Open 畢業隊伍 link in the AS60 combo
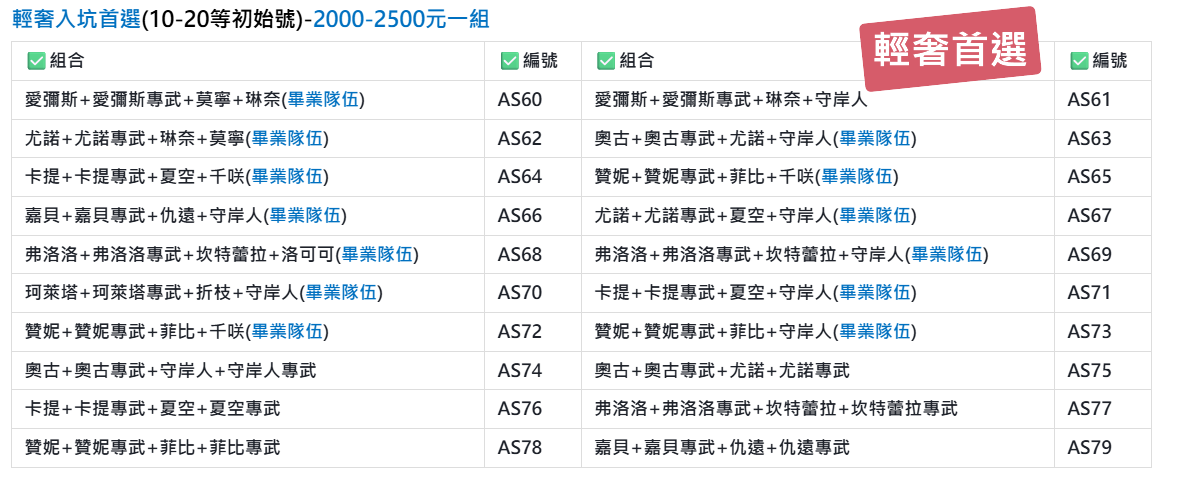This screenshot has width=1180, height=487. [x=323, y=100]
